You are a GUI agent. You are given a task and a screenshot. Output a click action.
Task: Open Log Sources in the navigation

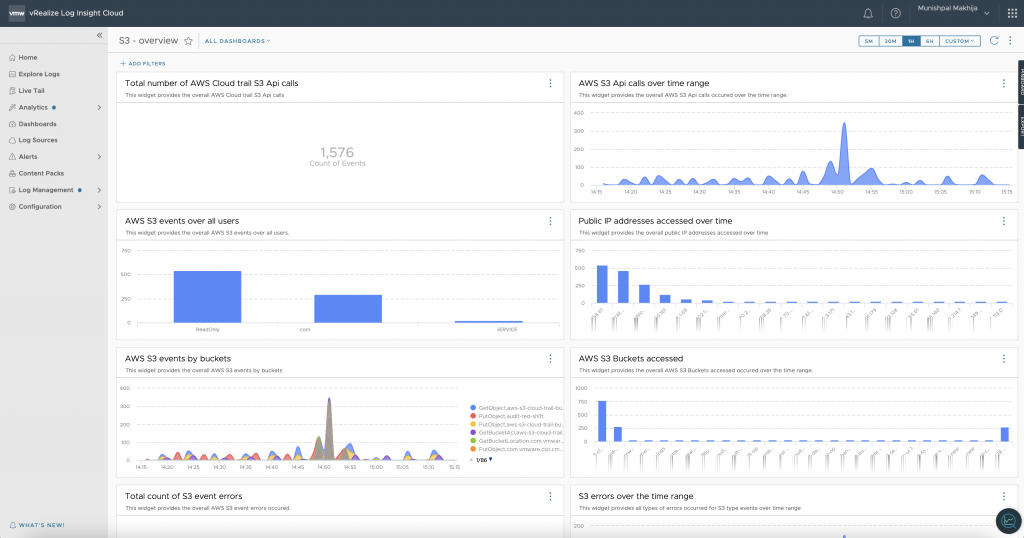pos(38,140)
